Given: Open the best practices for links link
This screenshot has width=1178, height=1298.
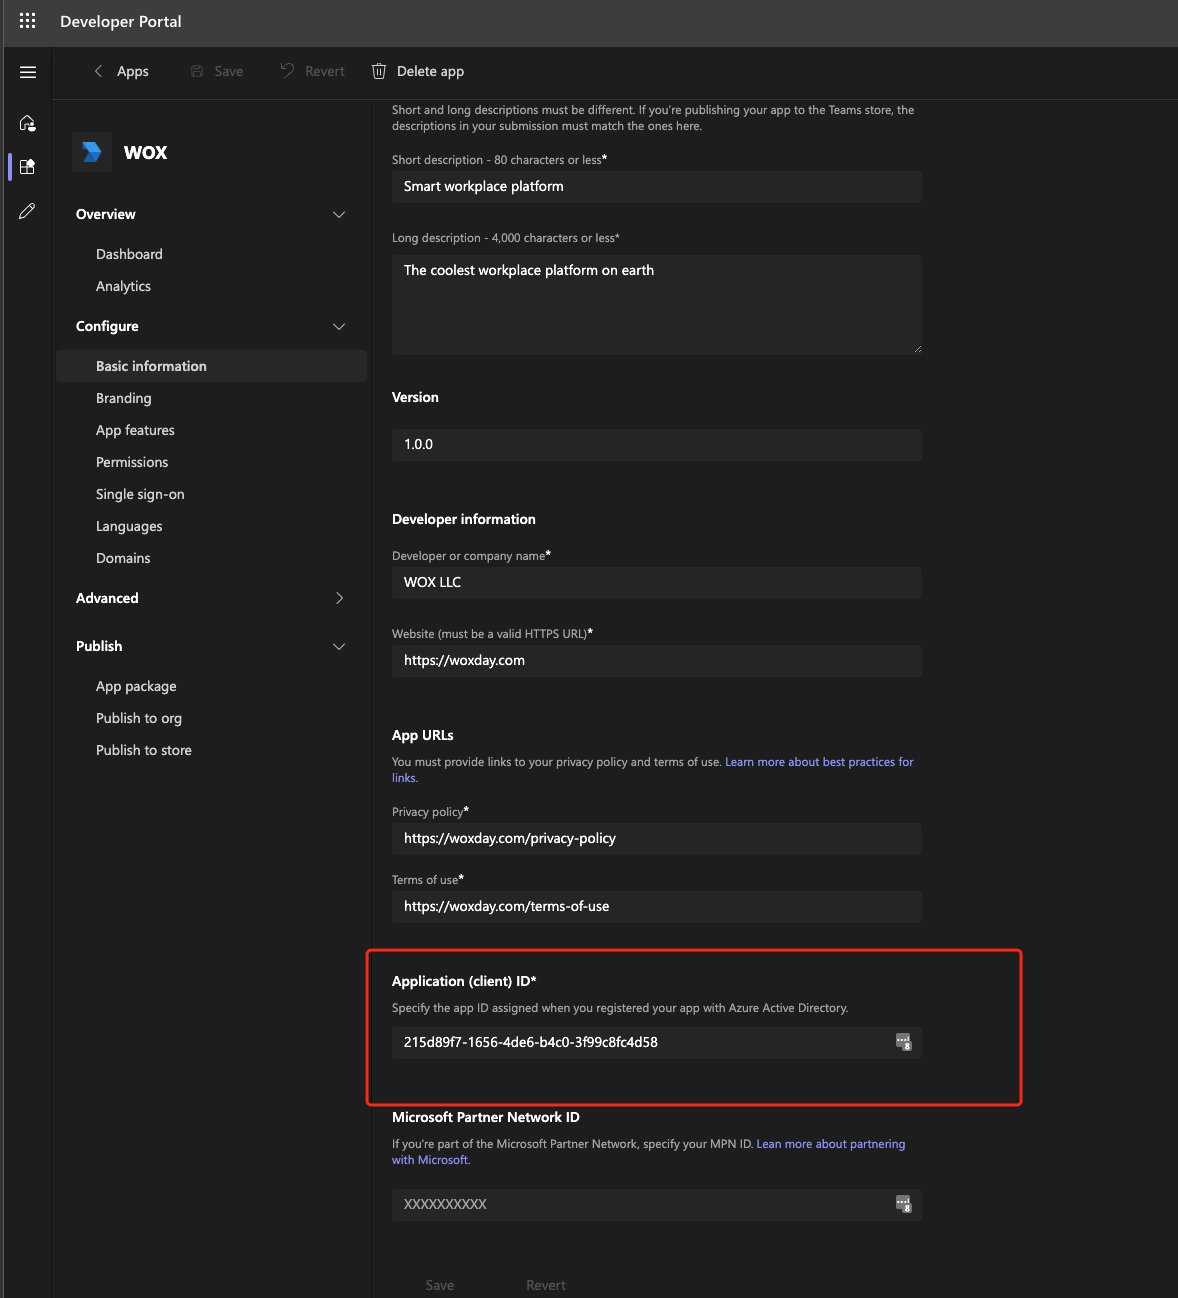Looking at the screenshot, I should pyautogui.click(x=818, y=762).
